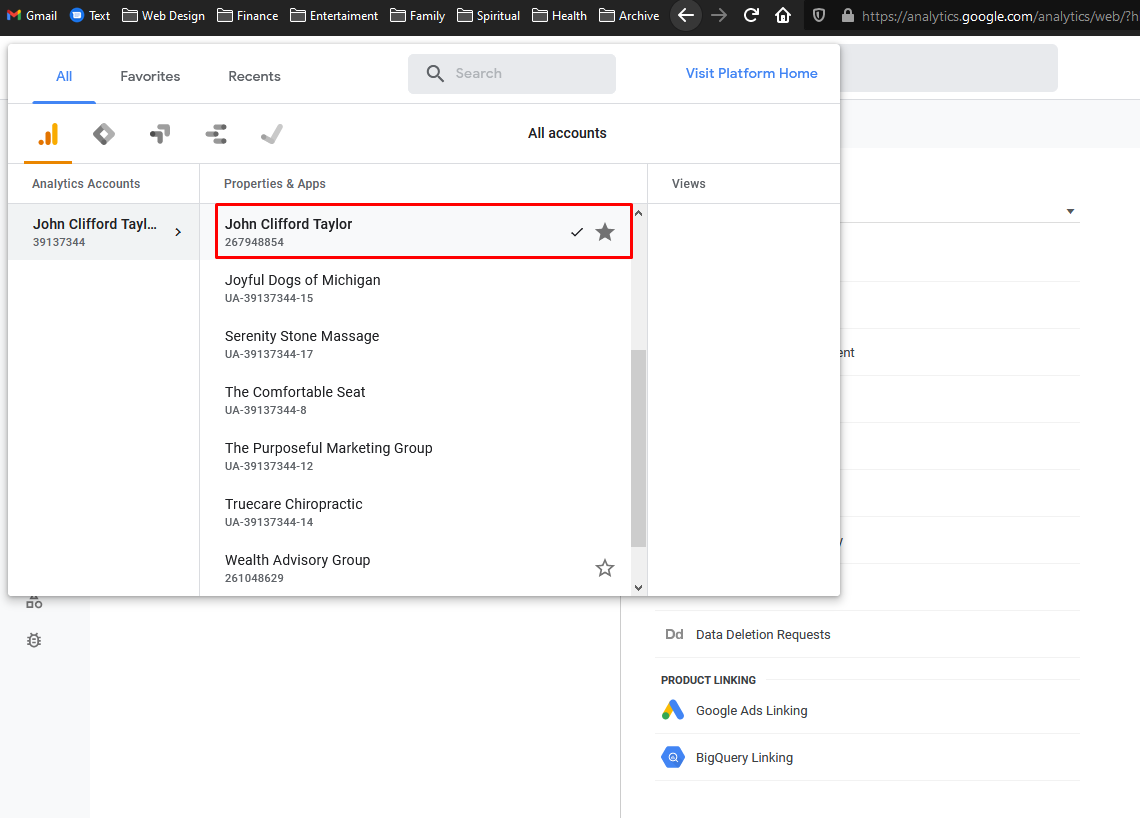Click the PRODUCT LINKING section label

(708, 680)
